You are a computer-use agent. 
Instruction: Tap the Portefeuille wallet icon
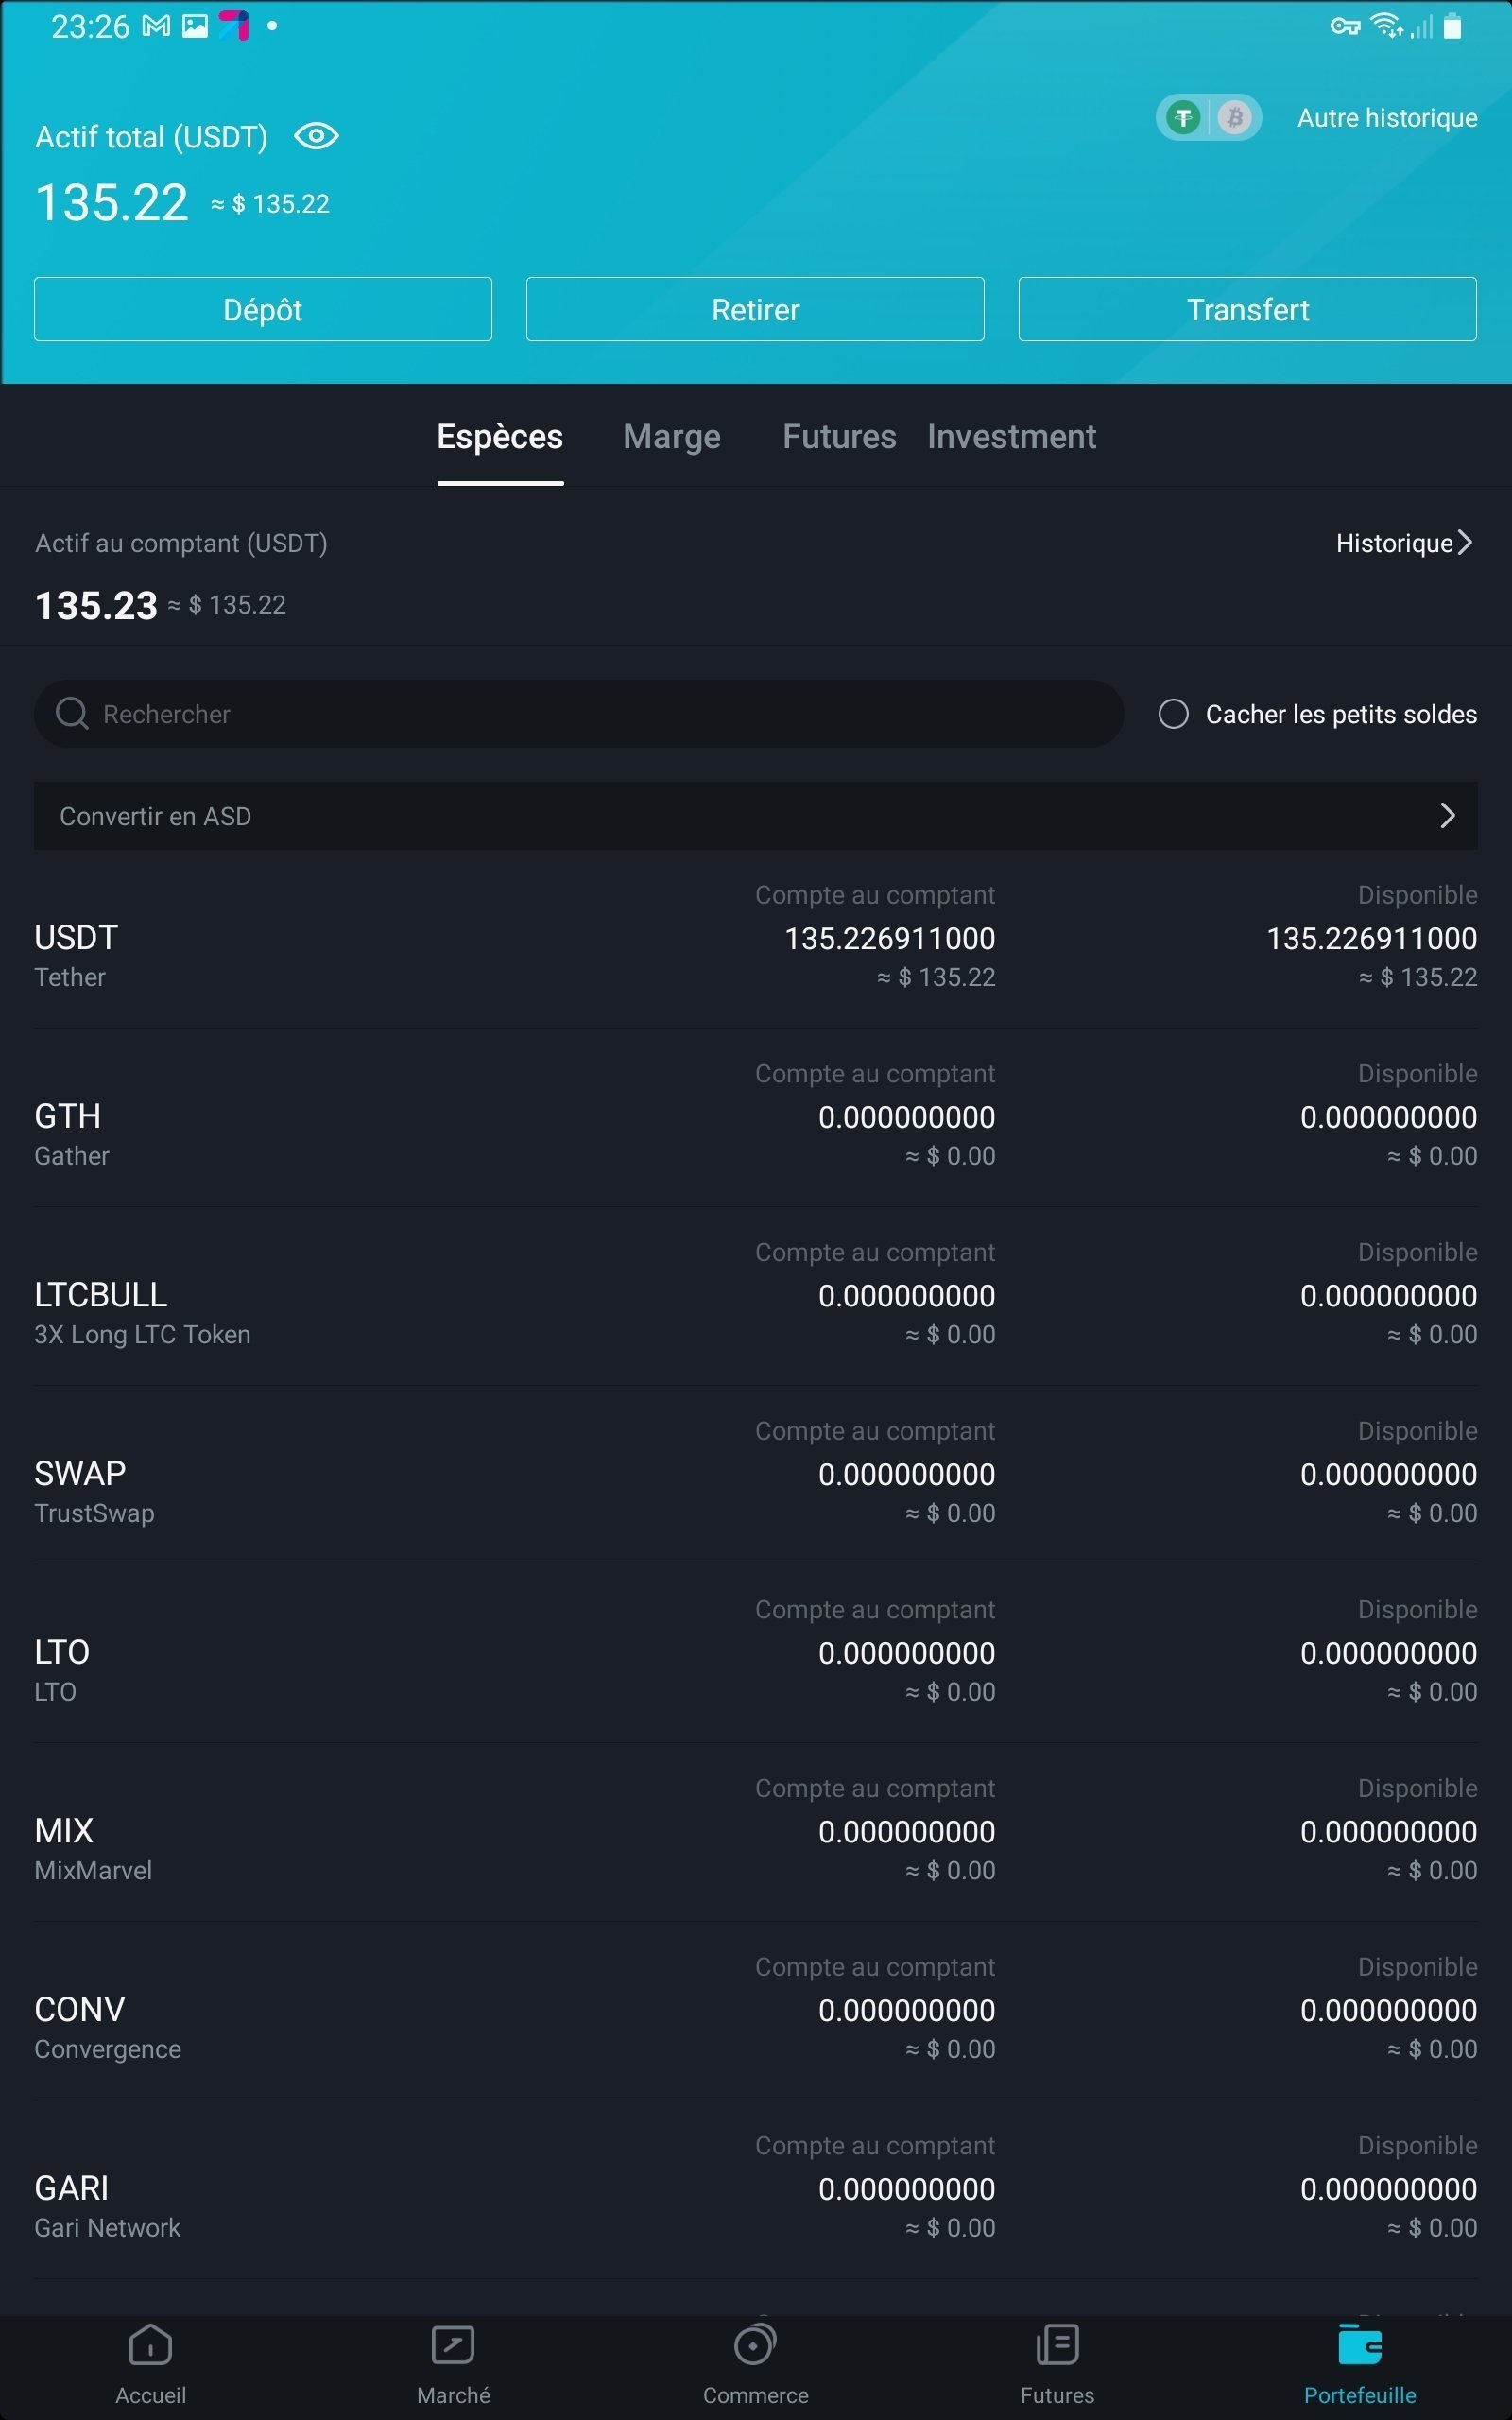(1359, 2344)
